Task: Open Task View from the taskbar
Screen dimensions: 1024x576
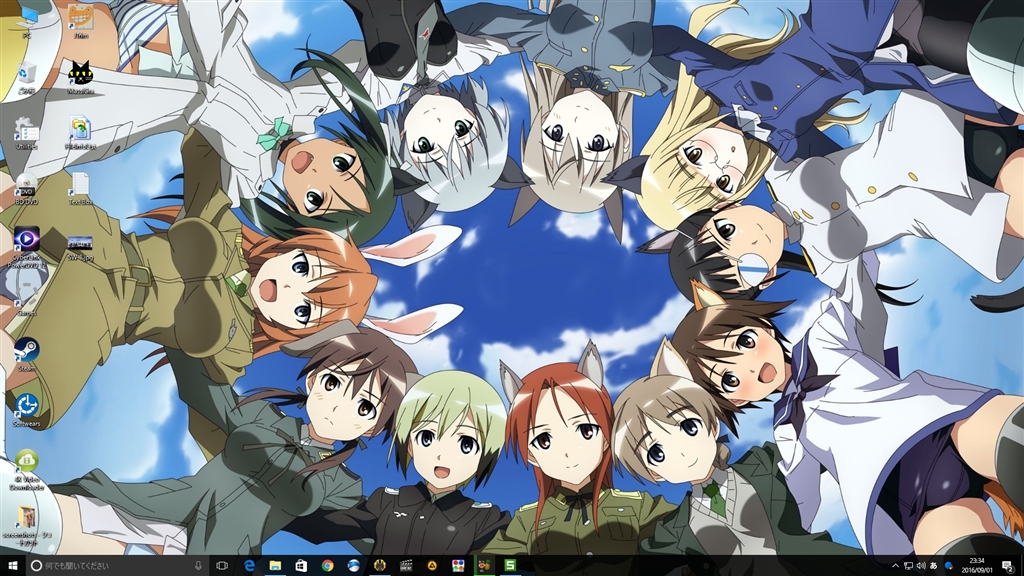Action: (222, 566)
